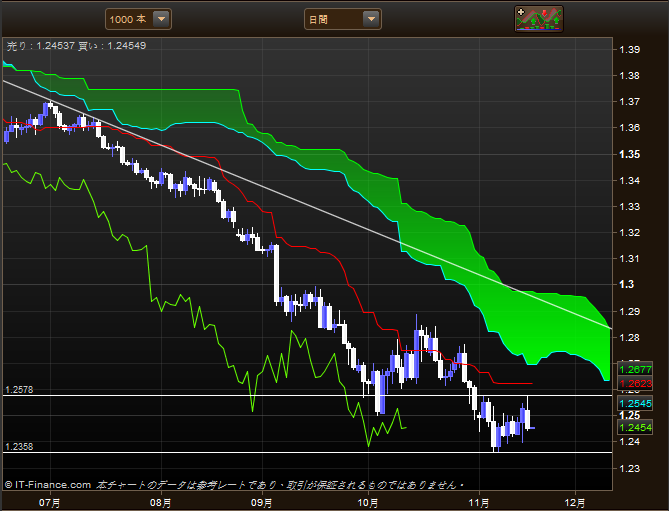Viewport: 669px width, 511px height.
Task: Click the bid and ask readout 売り 1.24537 買い 1.24549
Action: coord(76,46)
